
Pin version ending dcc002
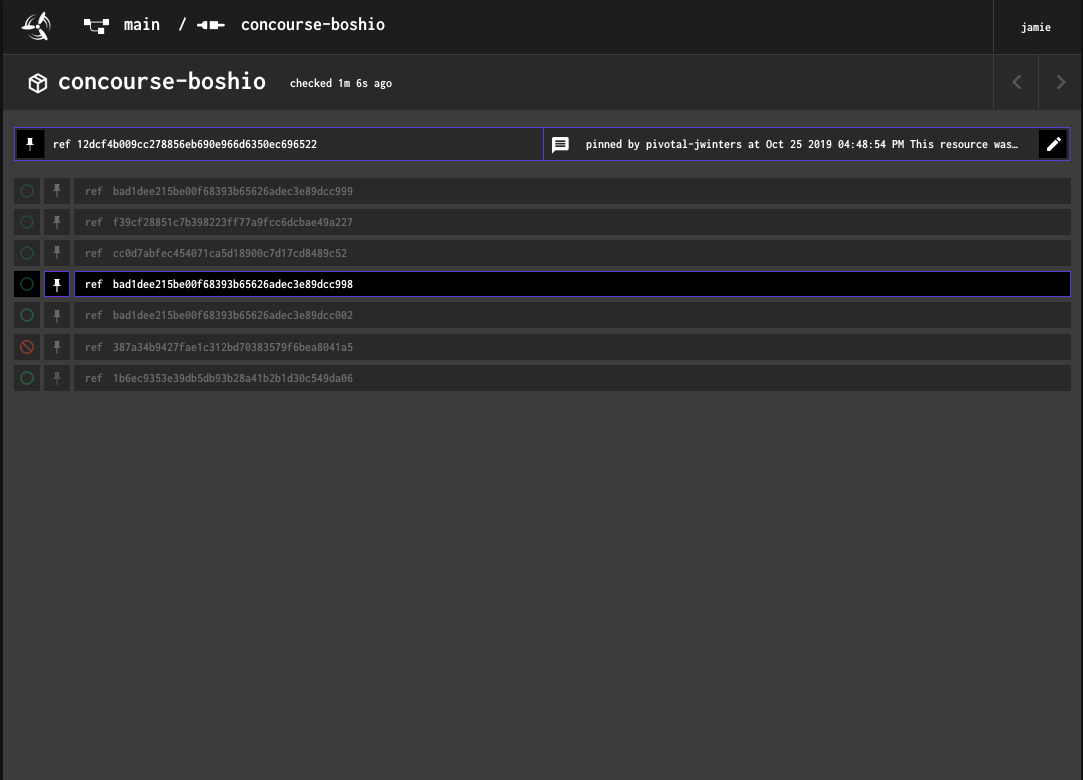57,315
